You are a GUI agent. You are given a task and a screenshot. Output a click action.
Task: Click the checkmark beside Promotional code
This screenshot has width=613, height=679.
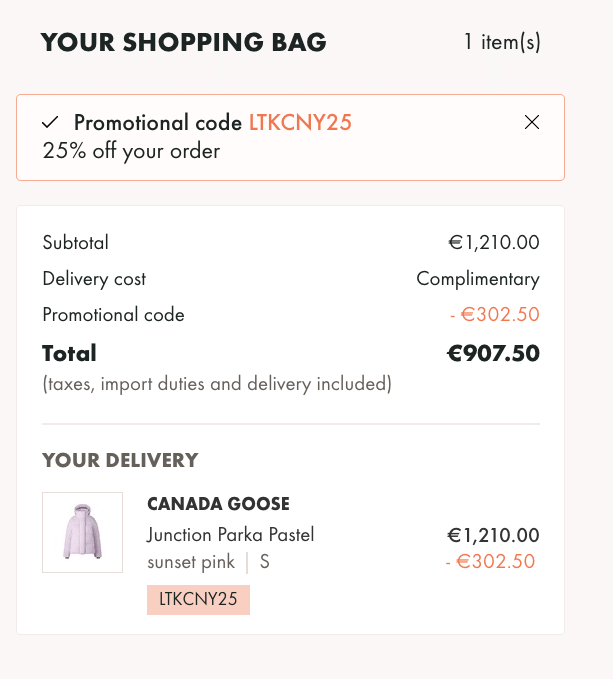50,123
